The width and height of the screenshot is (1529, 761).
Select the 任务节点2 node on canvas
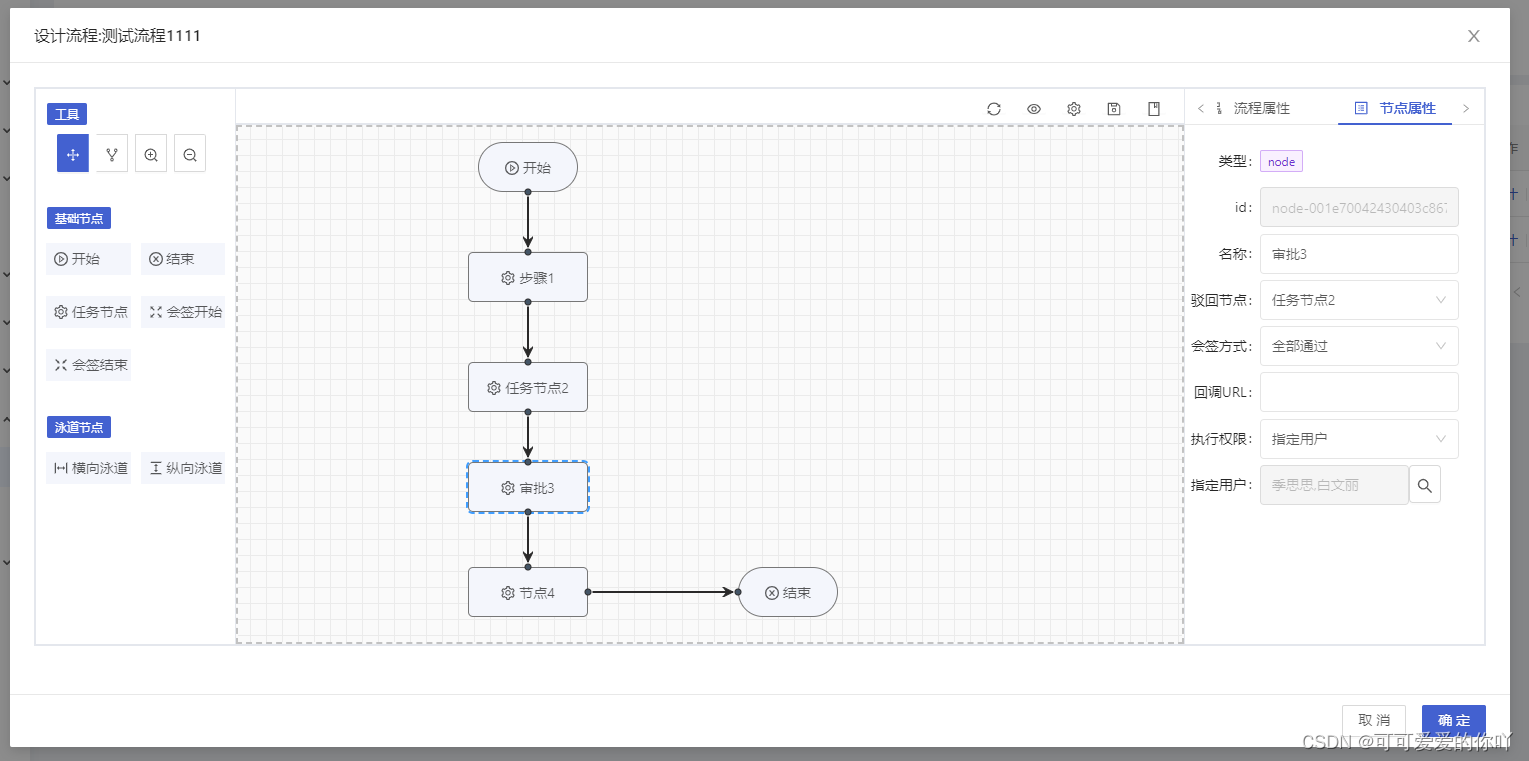(528, 387)
